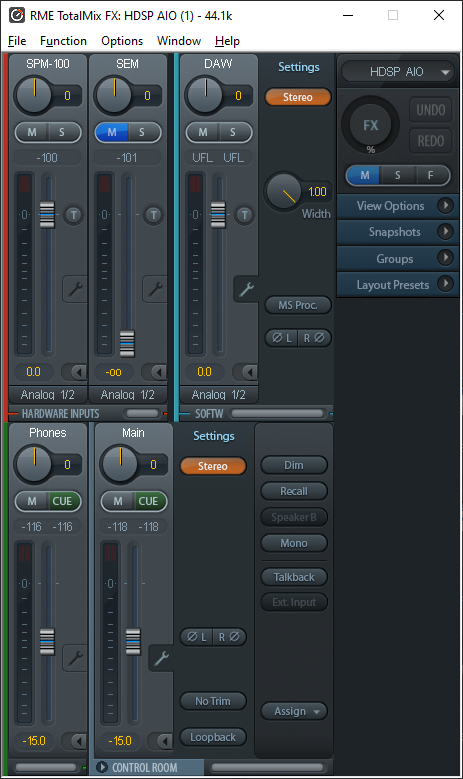The image size is (463, 779).
Task: Open routing arrow on SEM channel
Action: [x=154, y=372]
